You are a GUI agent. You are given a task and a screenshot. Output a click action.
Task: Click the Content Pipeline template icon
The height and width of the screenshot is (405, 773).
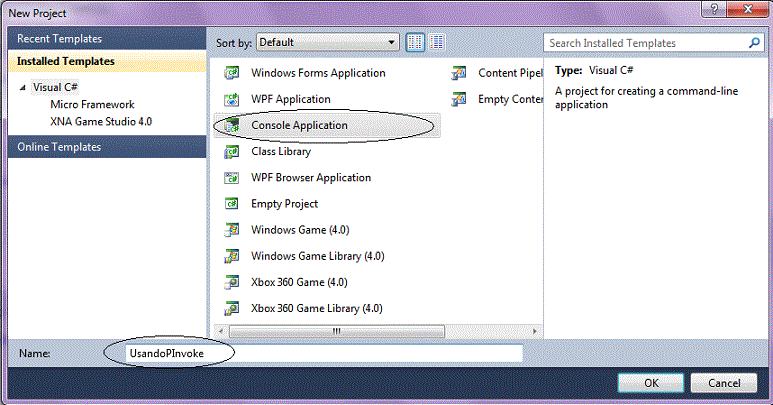[459, 73]
